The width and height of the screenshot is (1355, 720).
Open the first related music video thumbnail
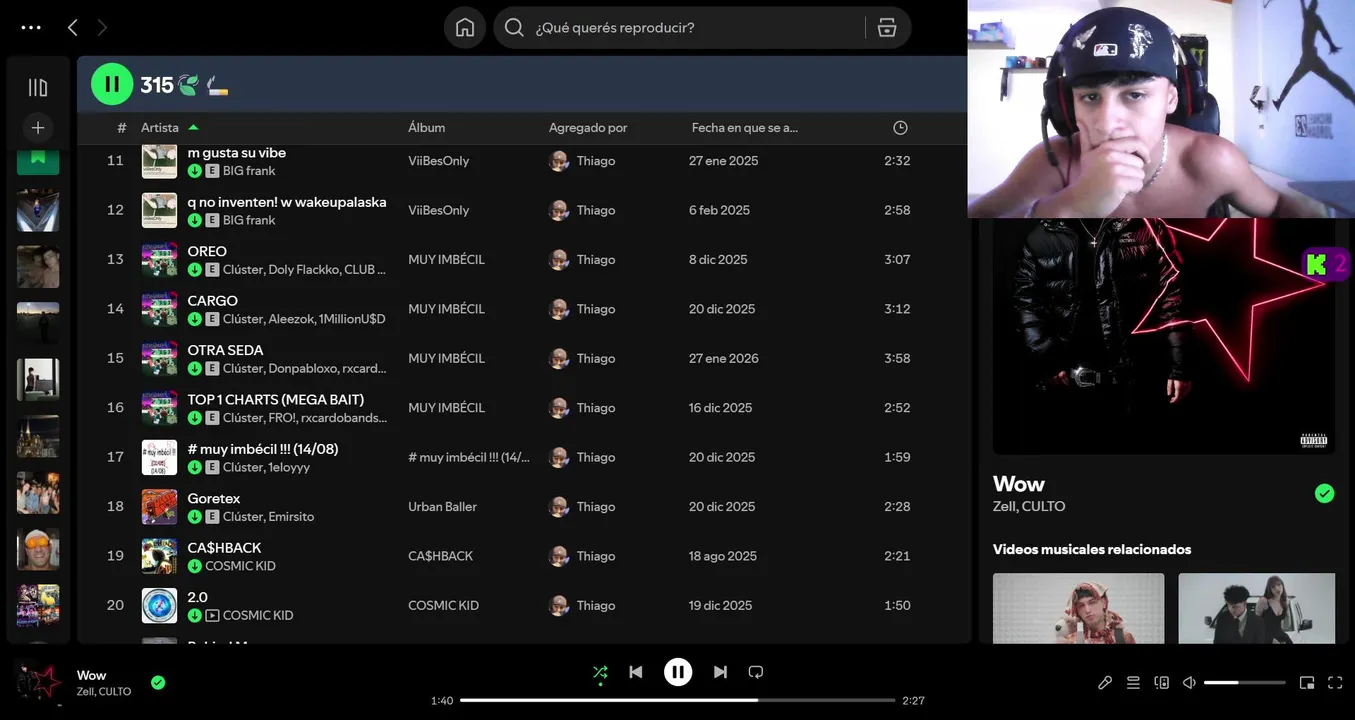coord(1078,608)
